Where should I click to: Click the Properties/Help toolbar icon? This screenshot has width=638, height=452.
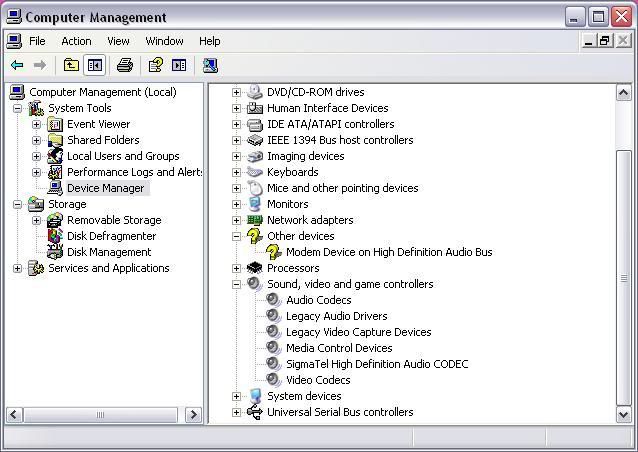[x=156, y=65]
